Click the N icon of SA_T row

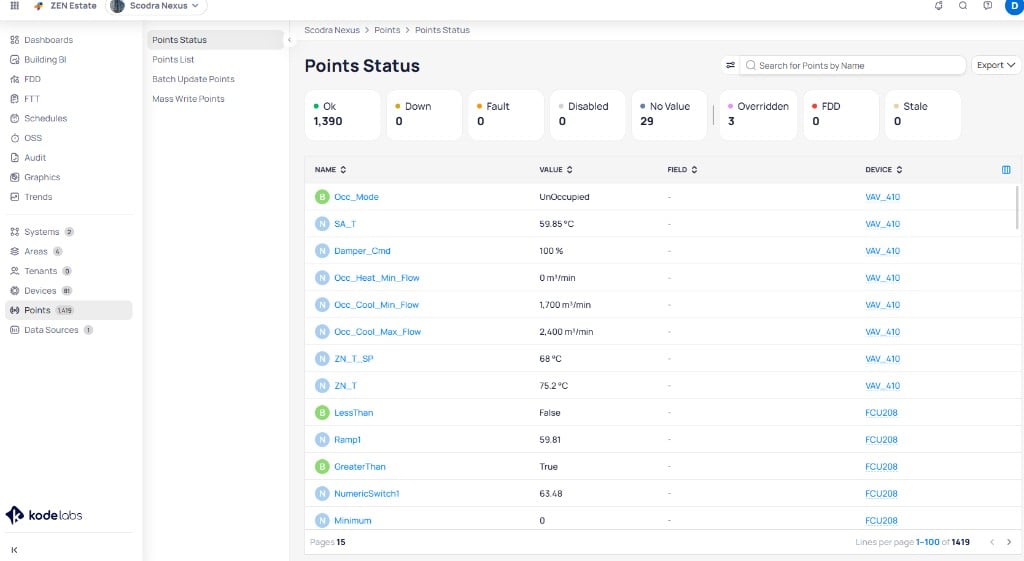322,224
